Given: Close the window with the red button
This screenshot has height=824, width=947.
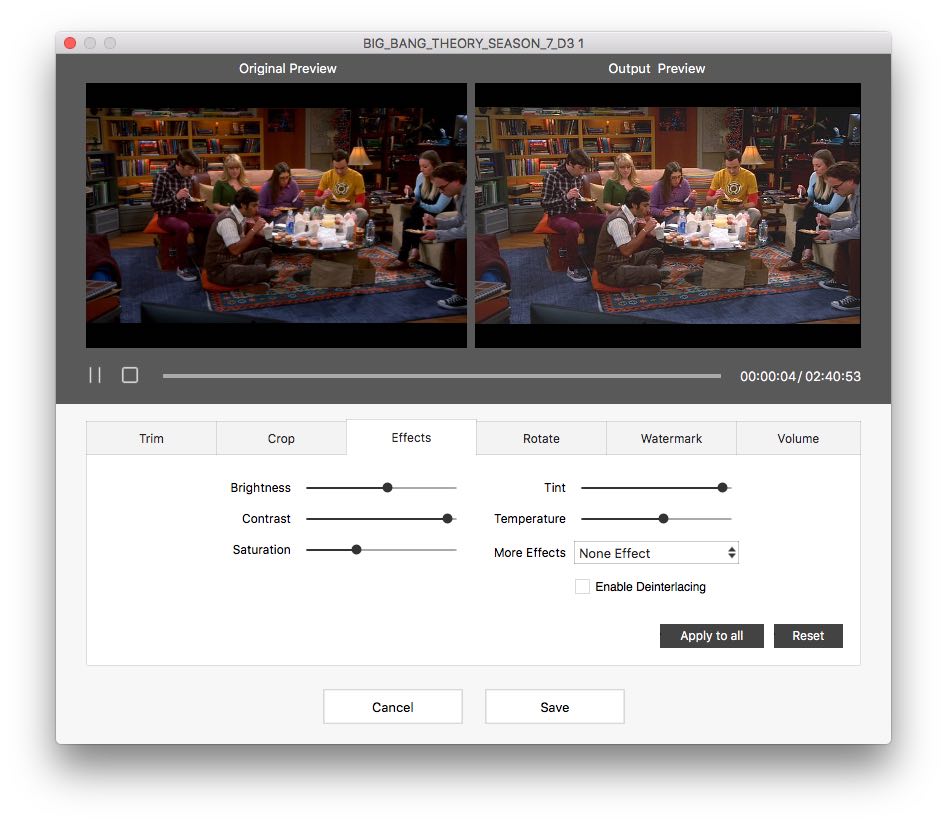Looking at the screenshot, I should [x=70, y=43].
